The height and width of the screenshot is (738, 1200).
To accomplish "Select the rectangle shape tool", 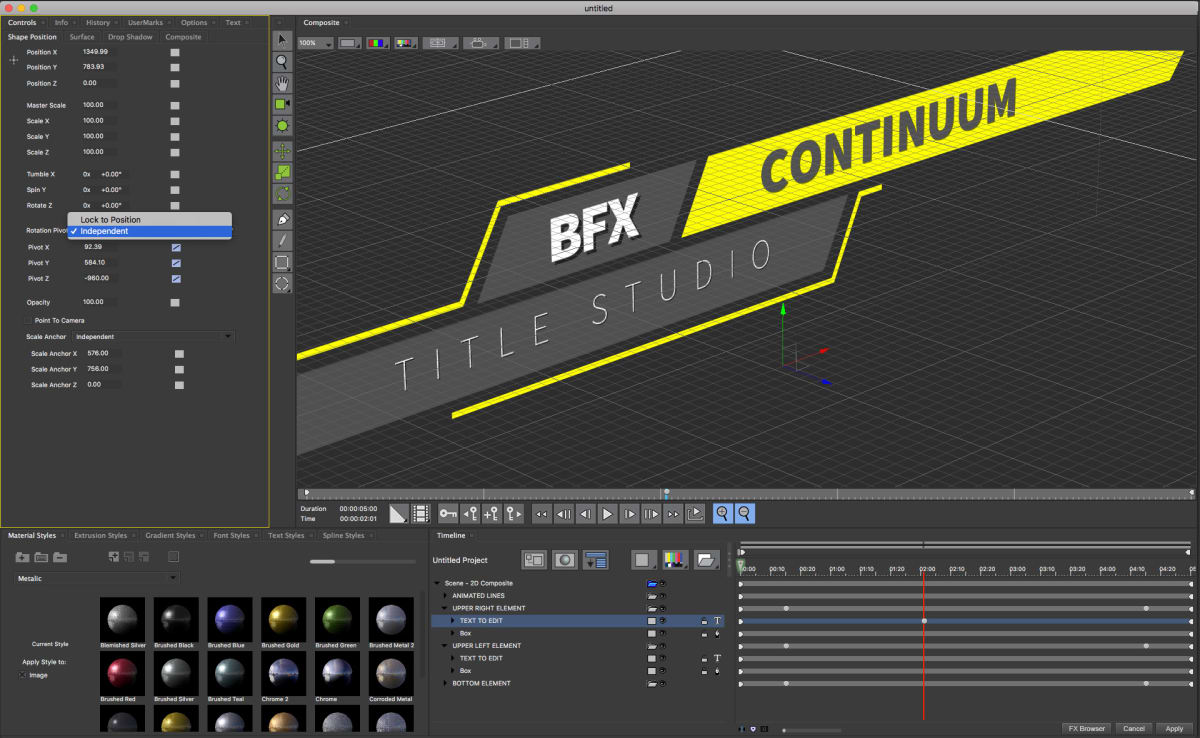I will click(x=282, y=263).
